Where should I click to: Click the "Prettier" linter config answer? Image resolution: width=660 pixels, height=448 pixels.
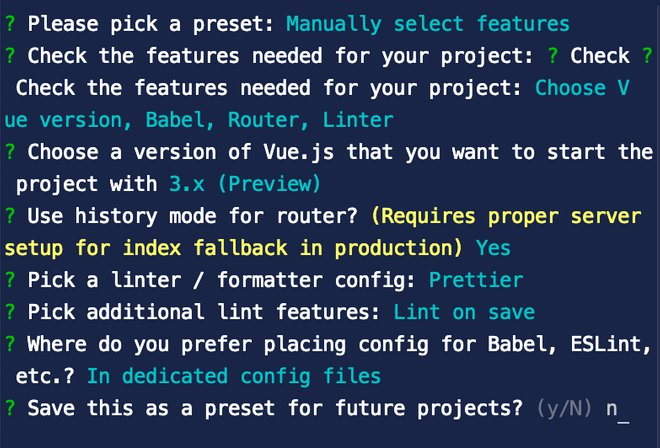pos(475,280)
